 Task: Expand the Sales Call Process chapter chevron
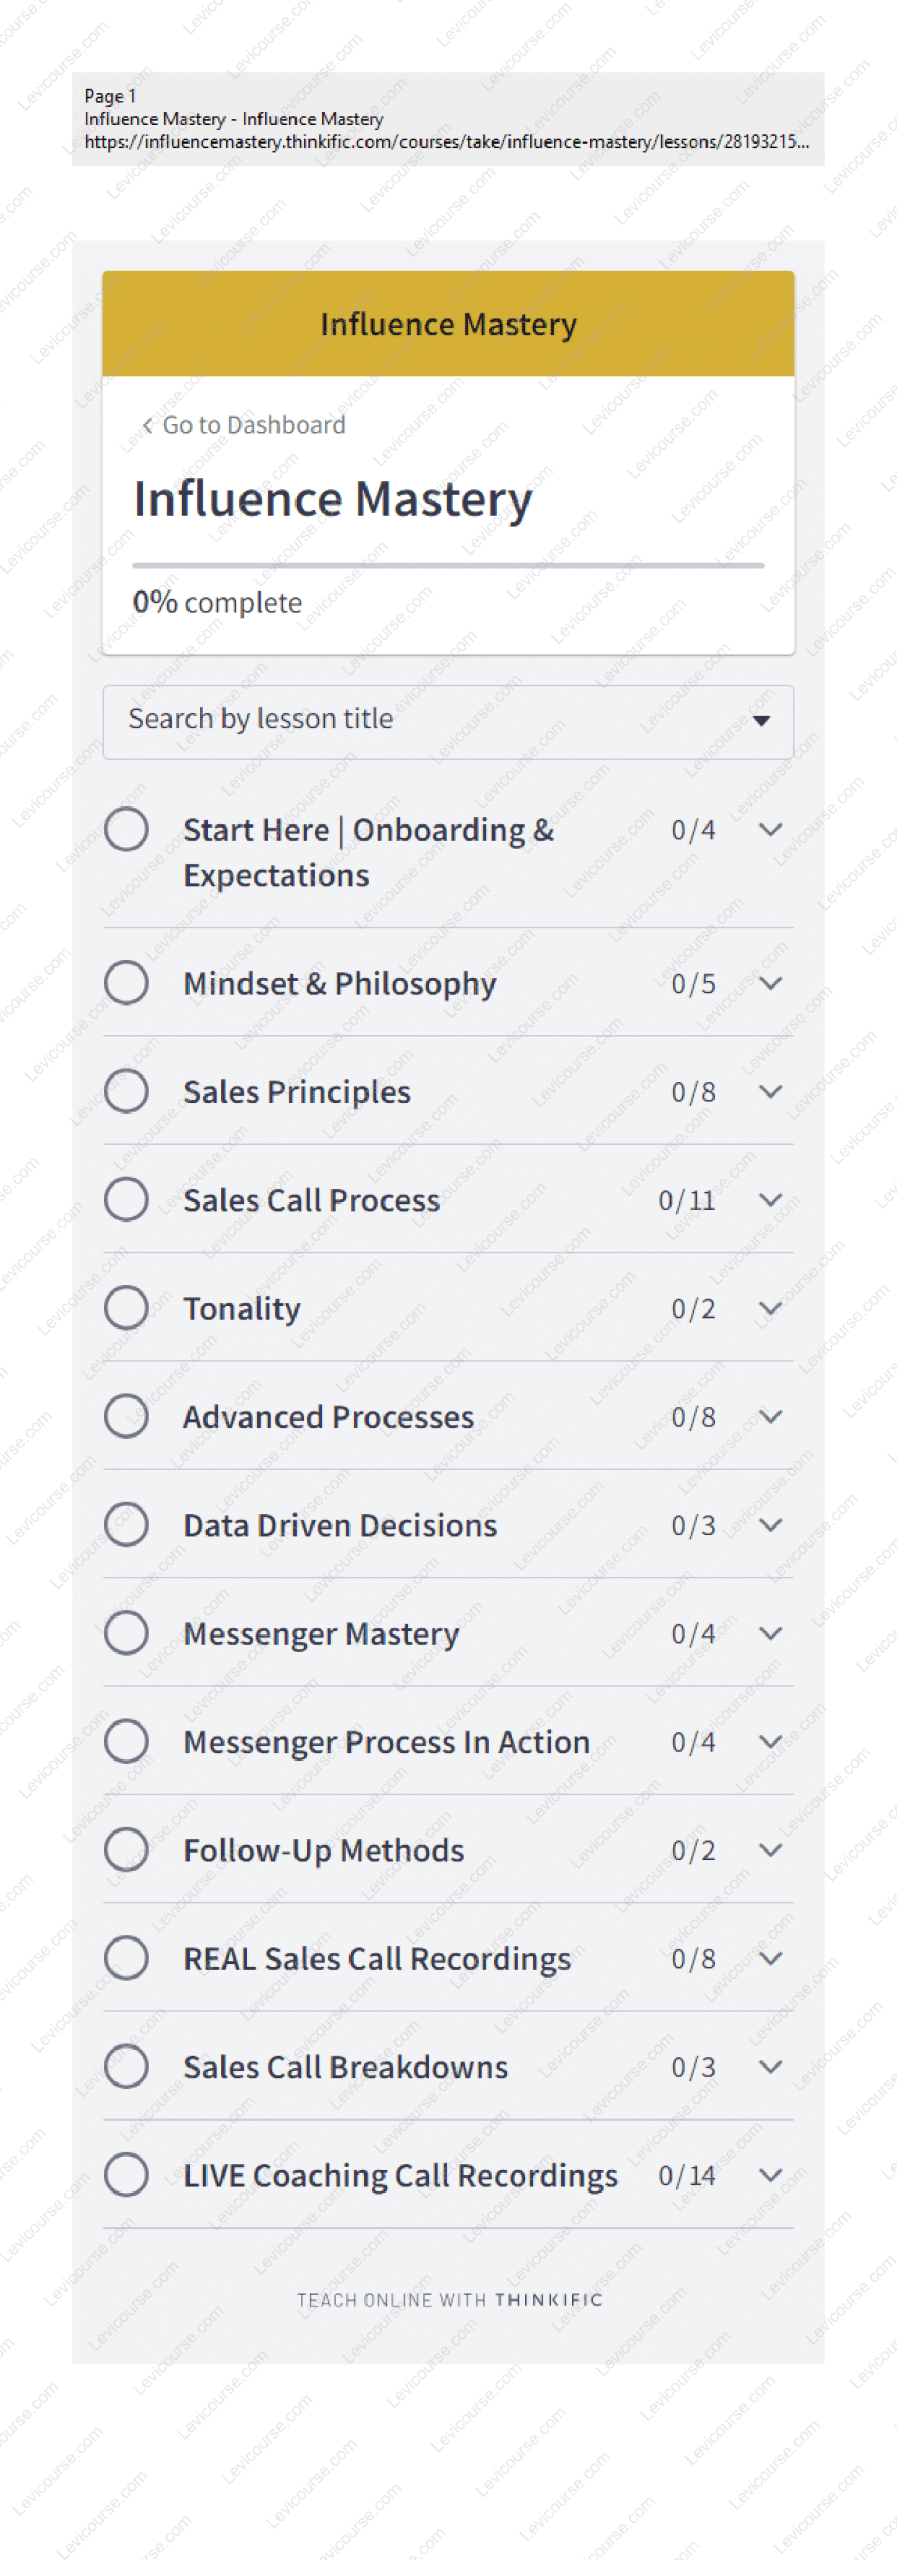coord(770,1199)
